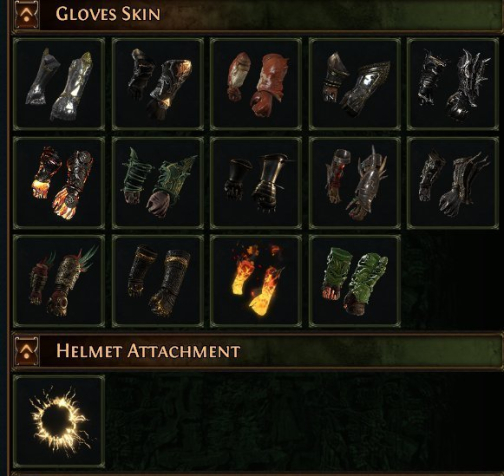Choose the bright green cloth gloves skin
The height and width of the screenshot is (476, 504).
[x=355, y=281]
